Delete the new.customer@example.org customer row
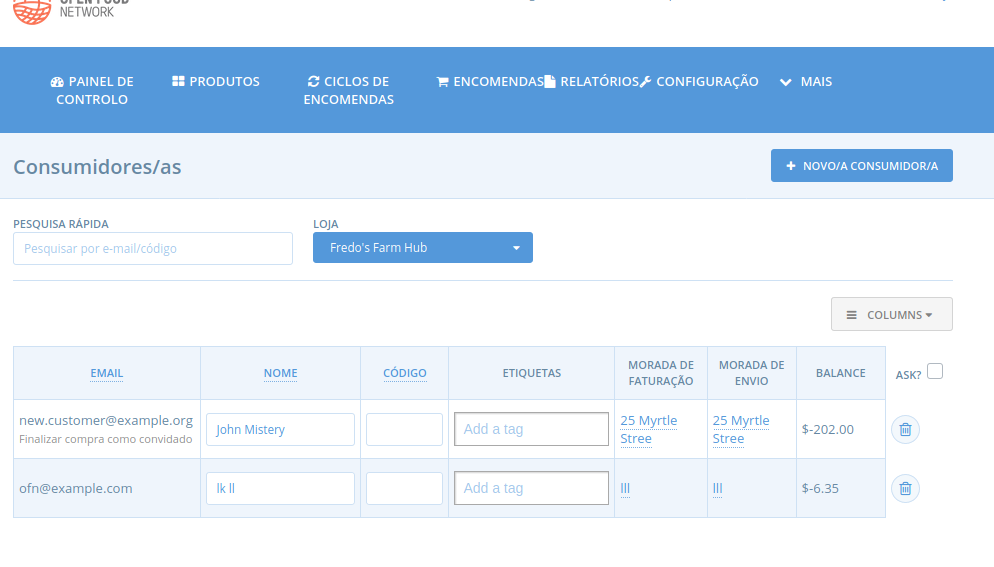This screenshot has height=567, width=994. tap(905, 429)
